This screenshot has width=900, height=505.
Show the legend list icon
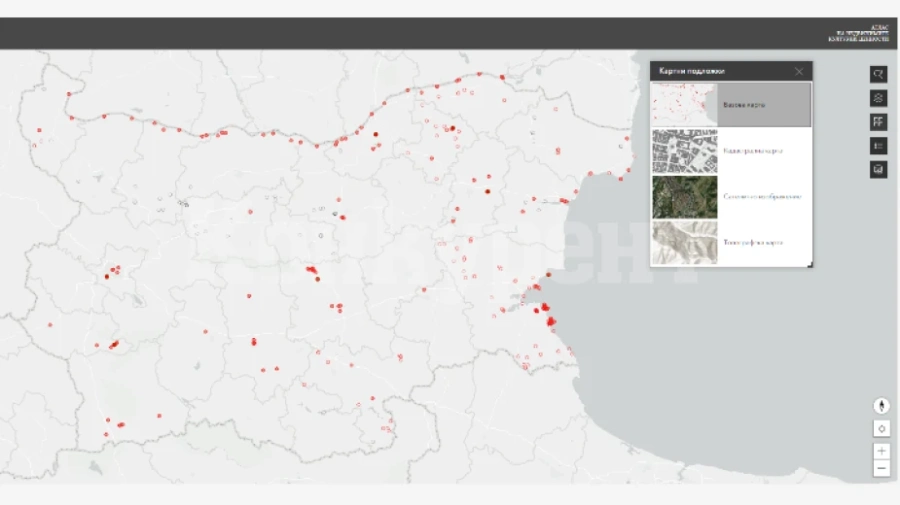tap(878, 146)
